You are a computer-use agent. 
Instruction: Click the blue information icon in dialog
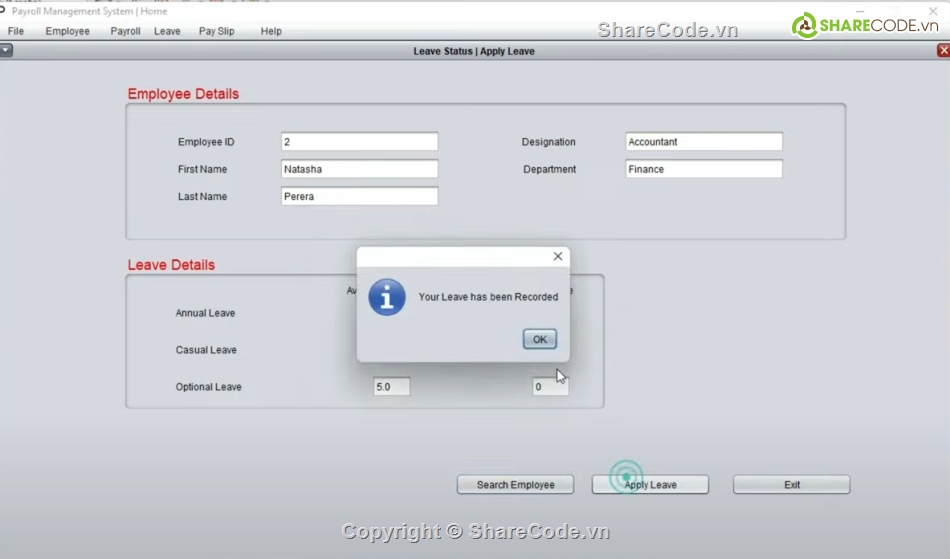pyautogui.click(x=387, y=297)
